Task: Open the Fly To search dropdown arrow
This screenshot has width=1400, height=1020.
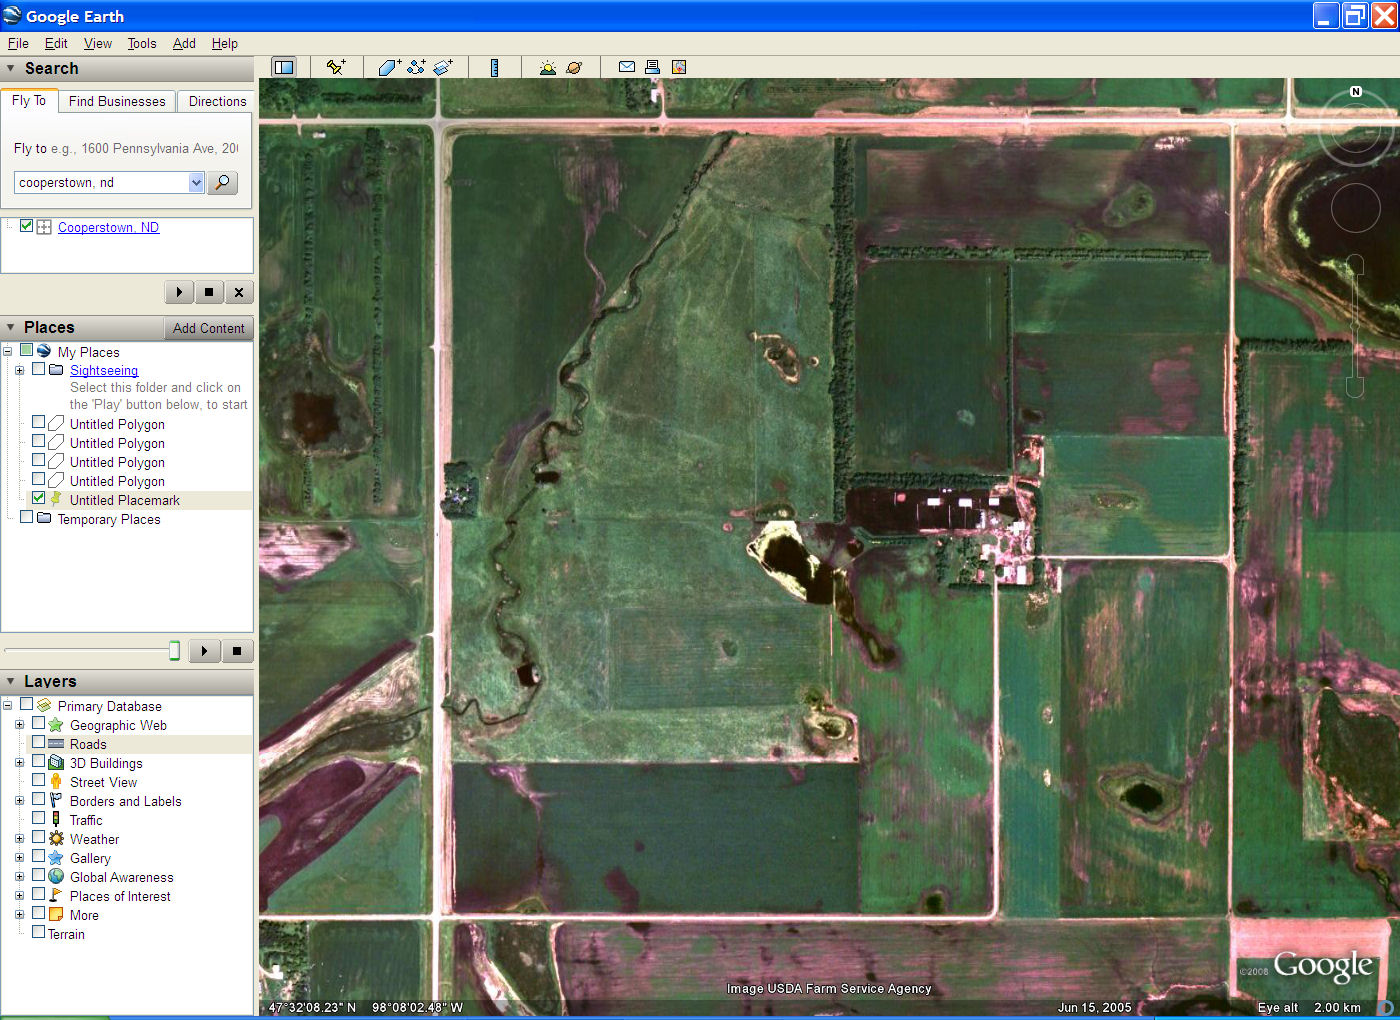Action: point(196,182)
